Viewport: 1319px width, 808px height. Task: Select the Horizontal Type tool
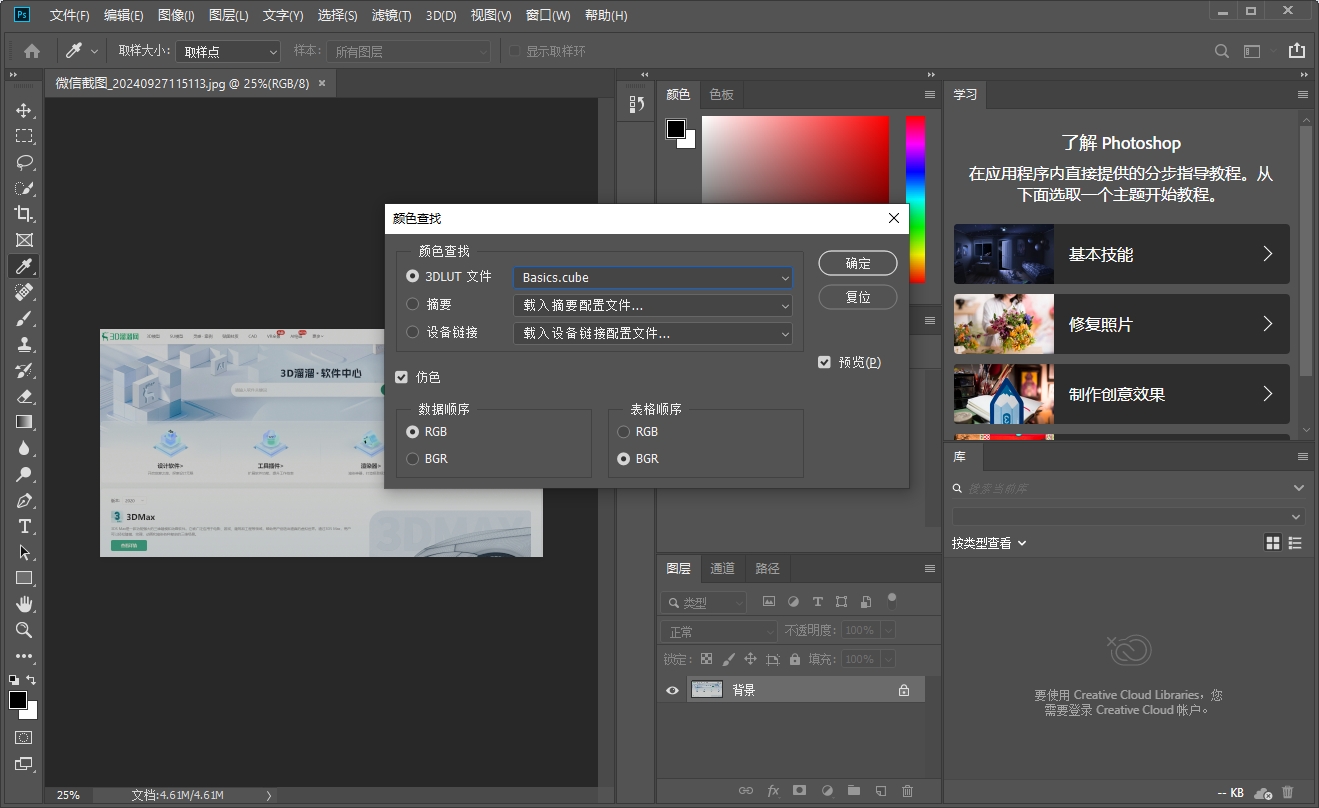point(24,526)
